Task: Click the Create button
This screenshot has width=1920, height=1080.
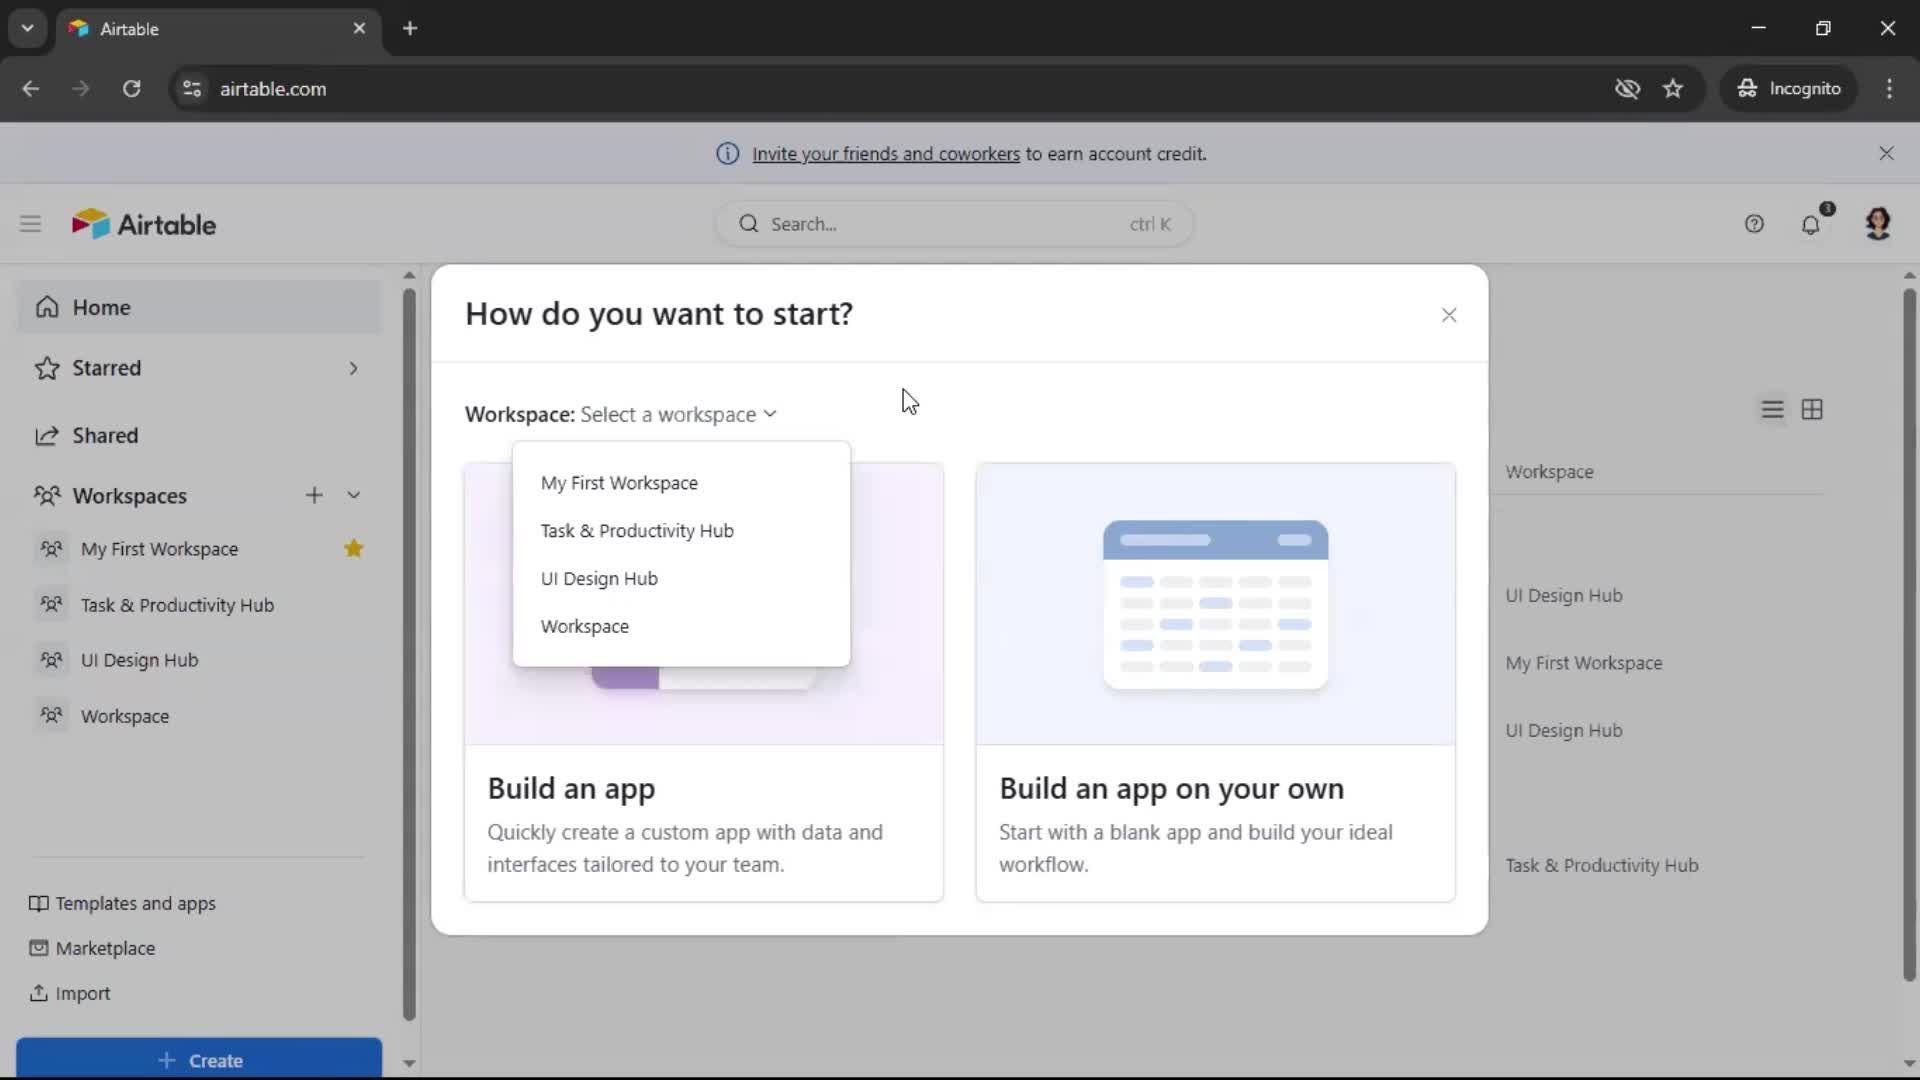Action: (x=199, y=1059)
